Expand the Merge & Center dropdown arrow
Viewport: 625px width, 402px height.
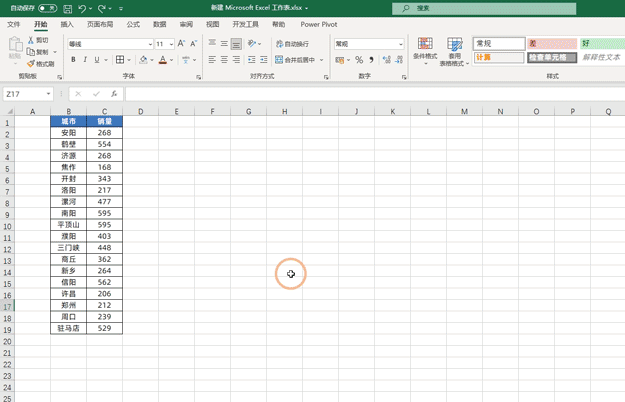[x=322, y=60]
